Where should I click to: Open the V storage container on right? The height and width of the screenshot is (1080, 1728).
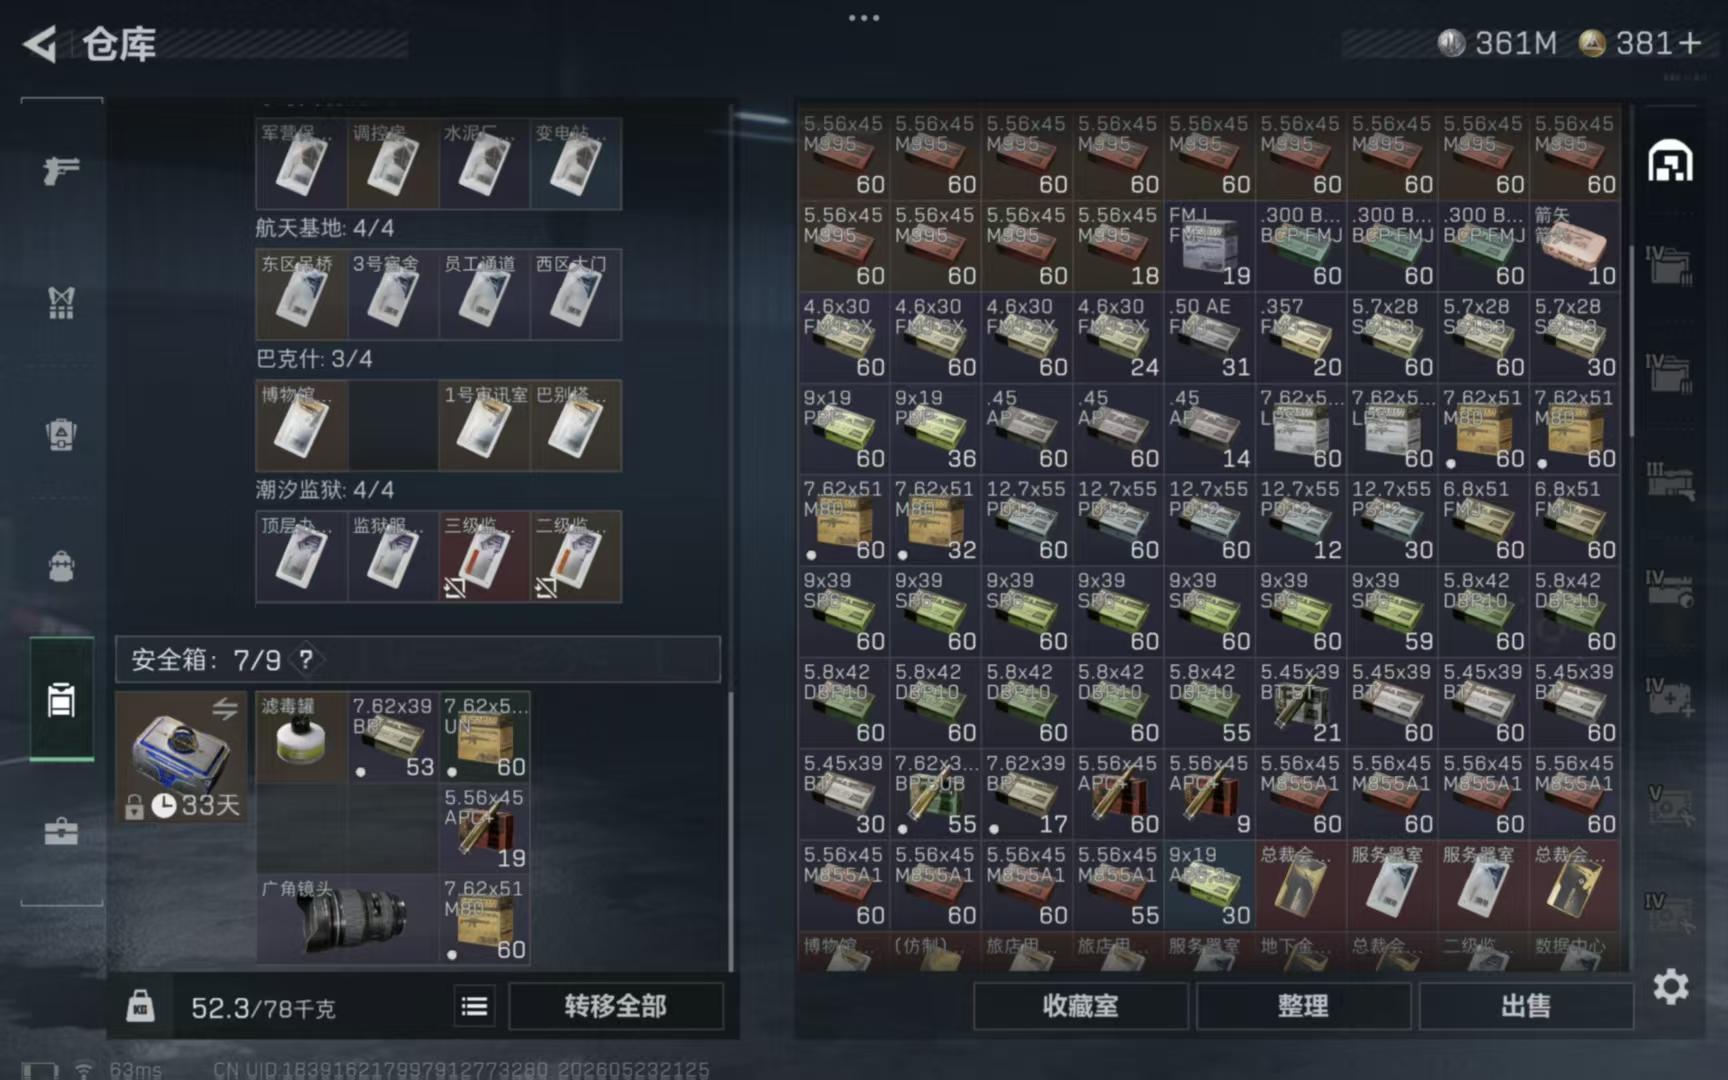click(1670, 805)
